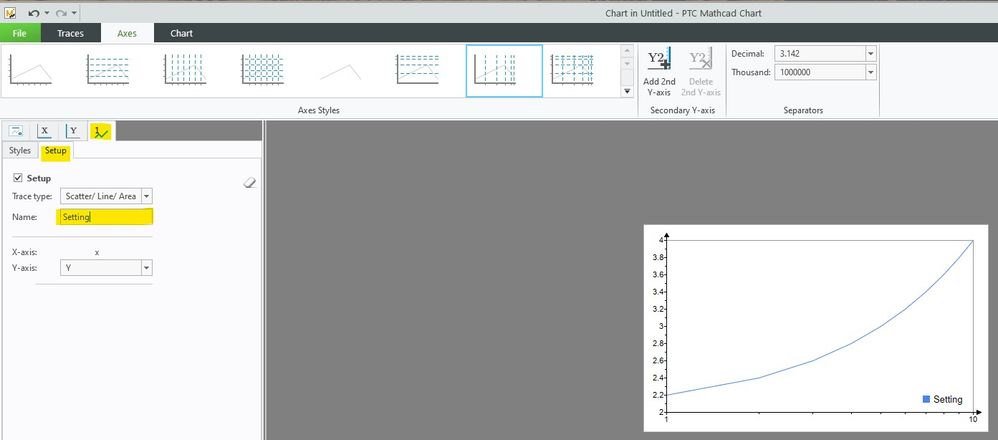Open the Y axis settings panel
Viewport: 998px width, 440px height.
73,131
